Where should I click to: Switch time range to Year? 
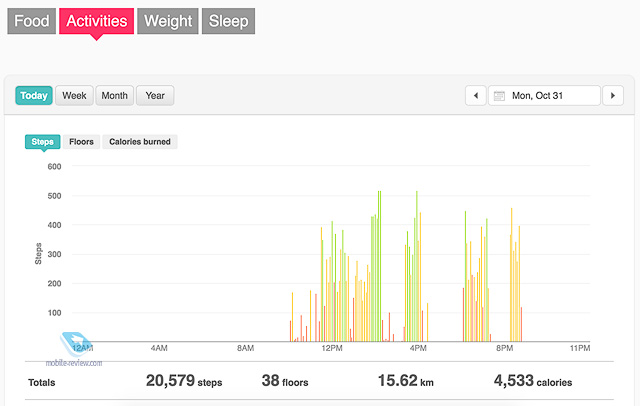coord(155,95)
